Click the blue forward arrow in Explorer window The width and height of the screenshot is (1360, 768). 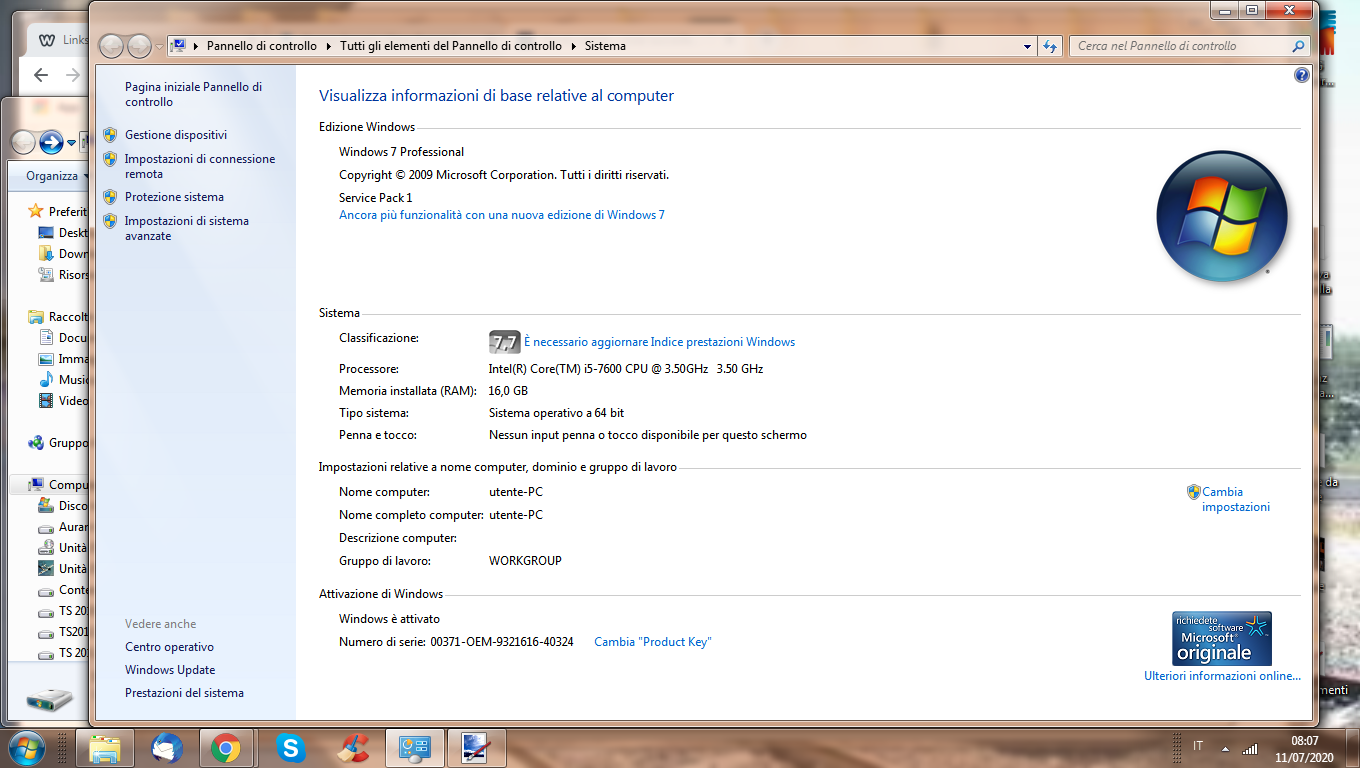click(x=52, y=143)
